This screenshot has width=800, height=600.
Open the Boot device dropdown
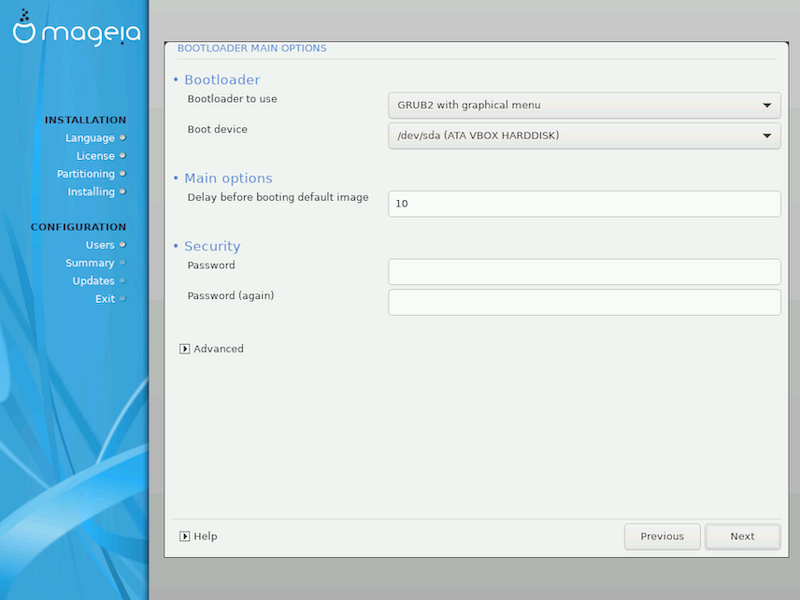(584, 136)
